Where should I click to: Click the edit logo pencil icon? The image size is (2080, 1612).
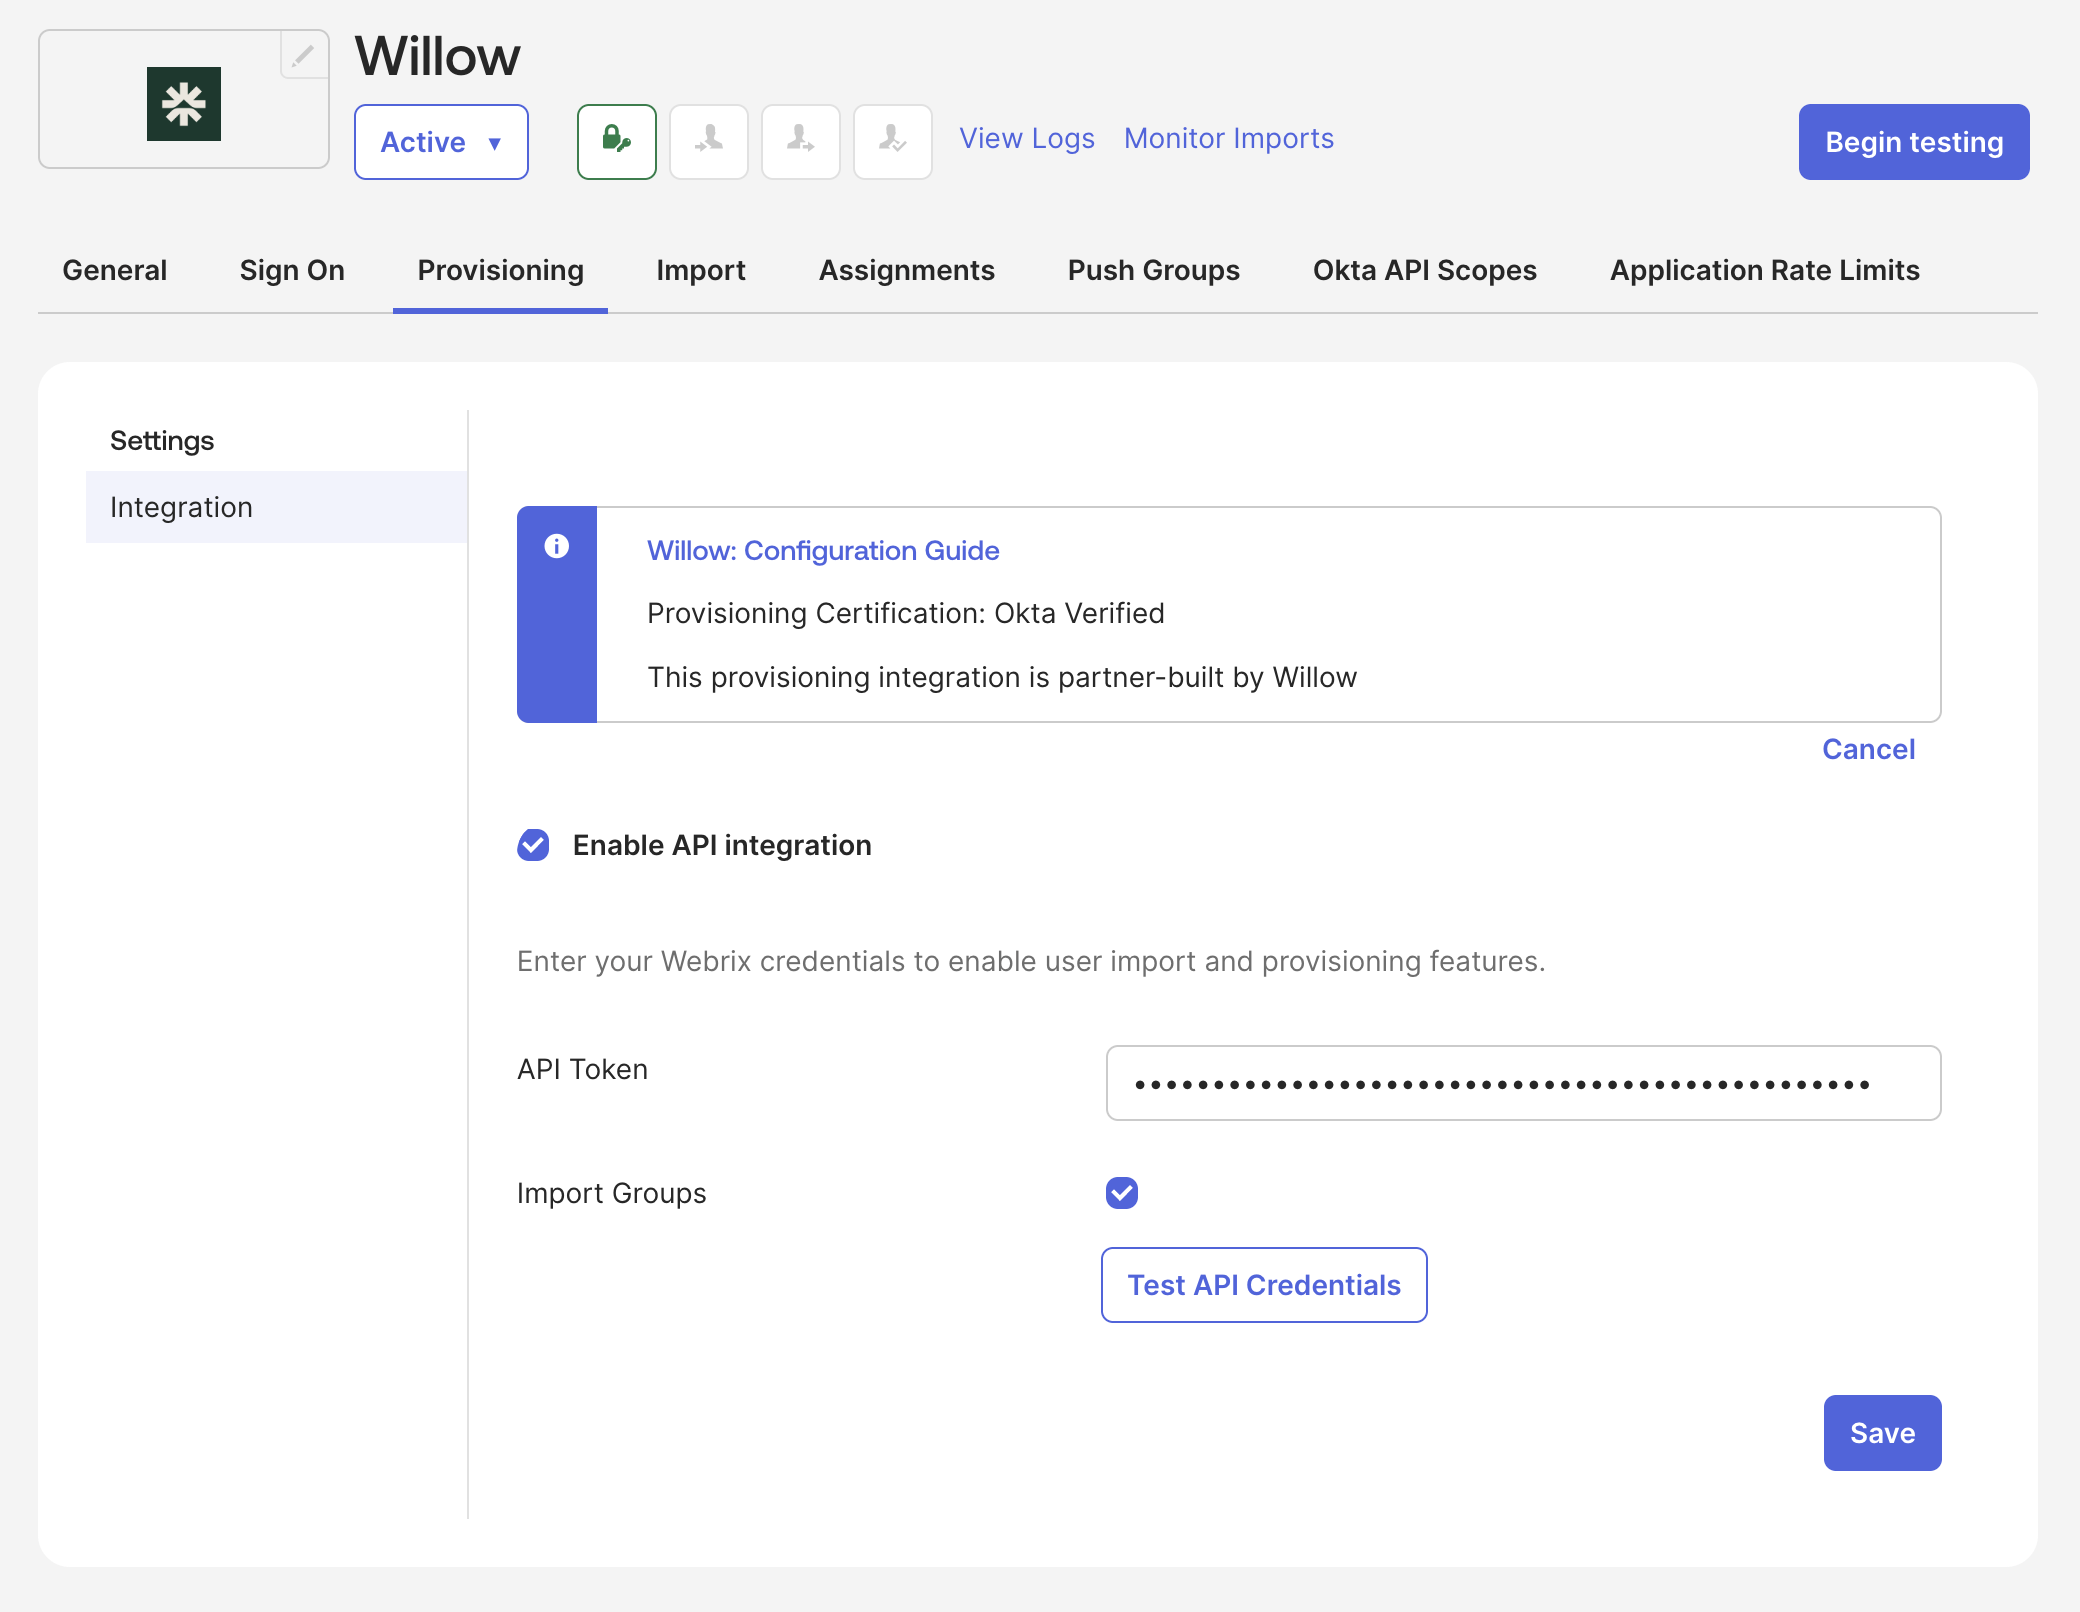[303, 55]
